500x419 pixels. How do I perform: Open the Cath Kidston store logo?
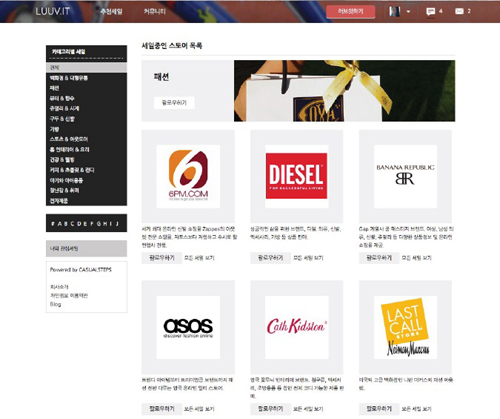[296, 327]
